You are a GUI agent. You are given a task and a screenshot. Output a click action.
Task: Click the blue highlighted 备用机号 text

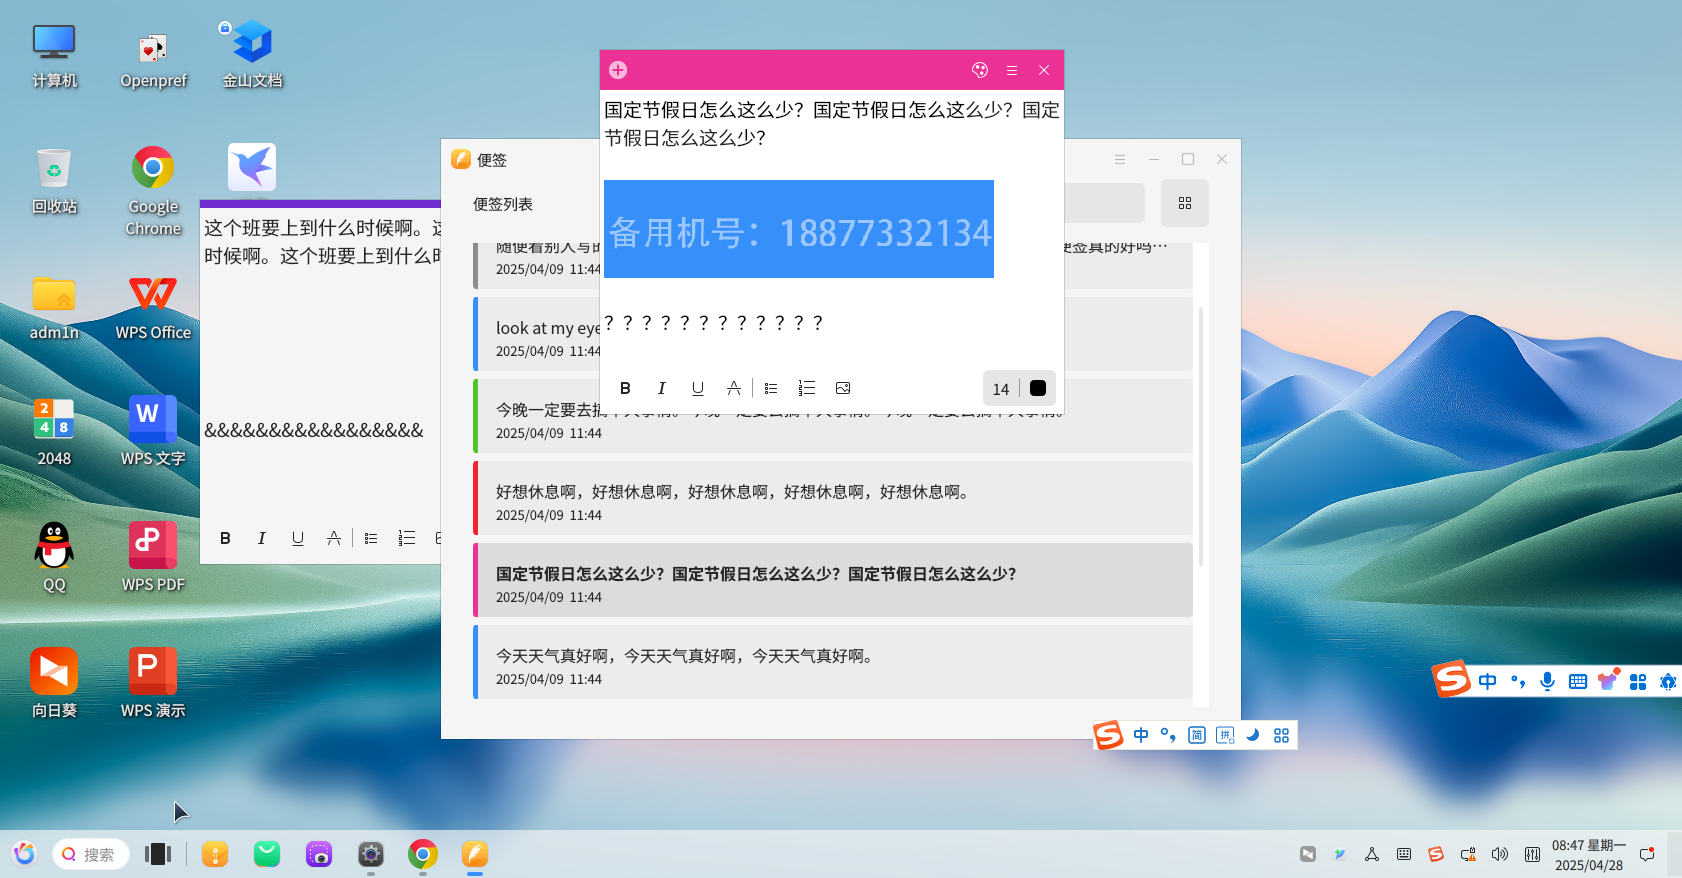click(799, 230)
